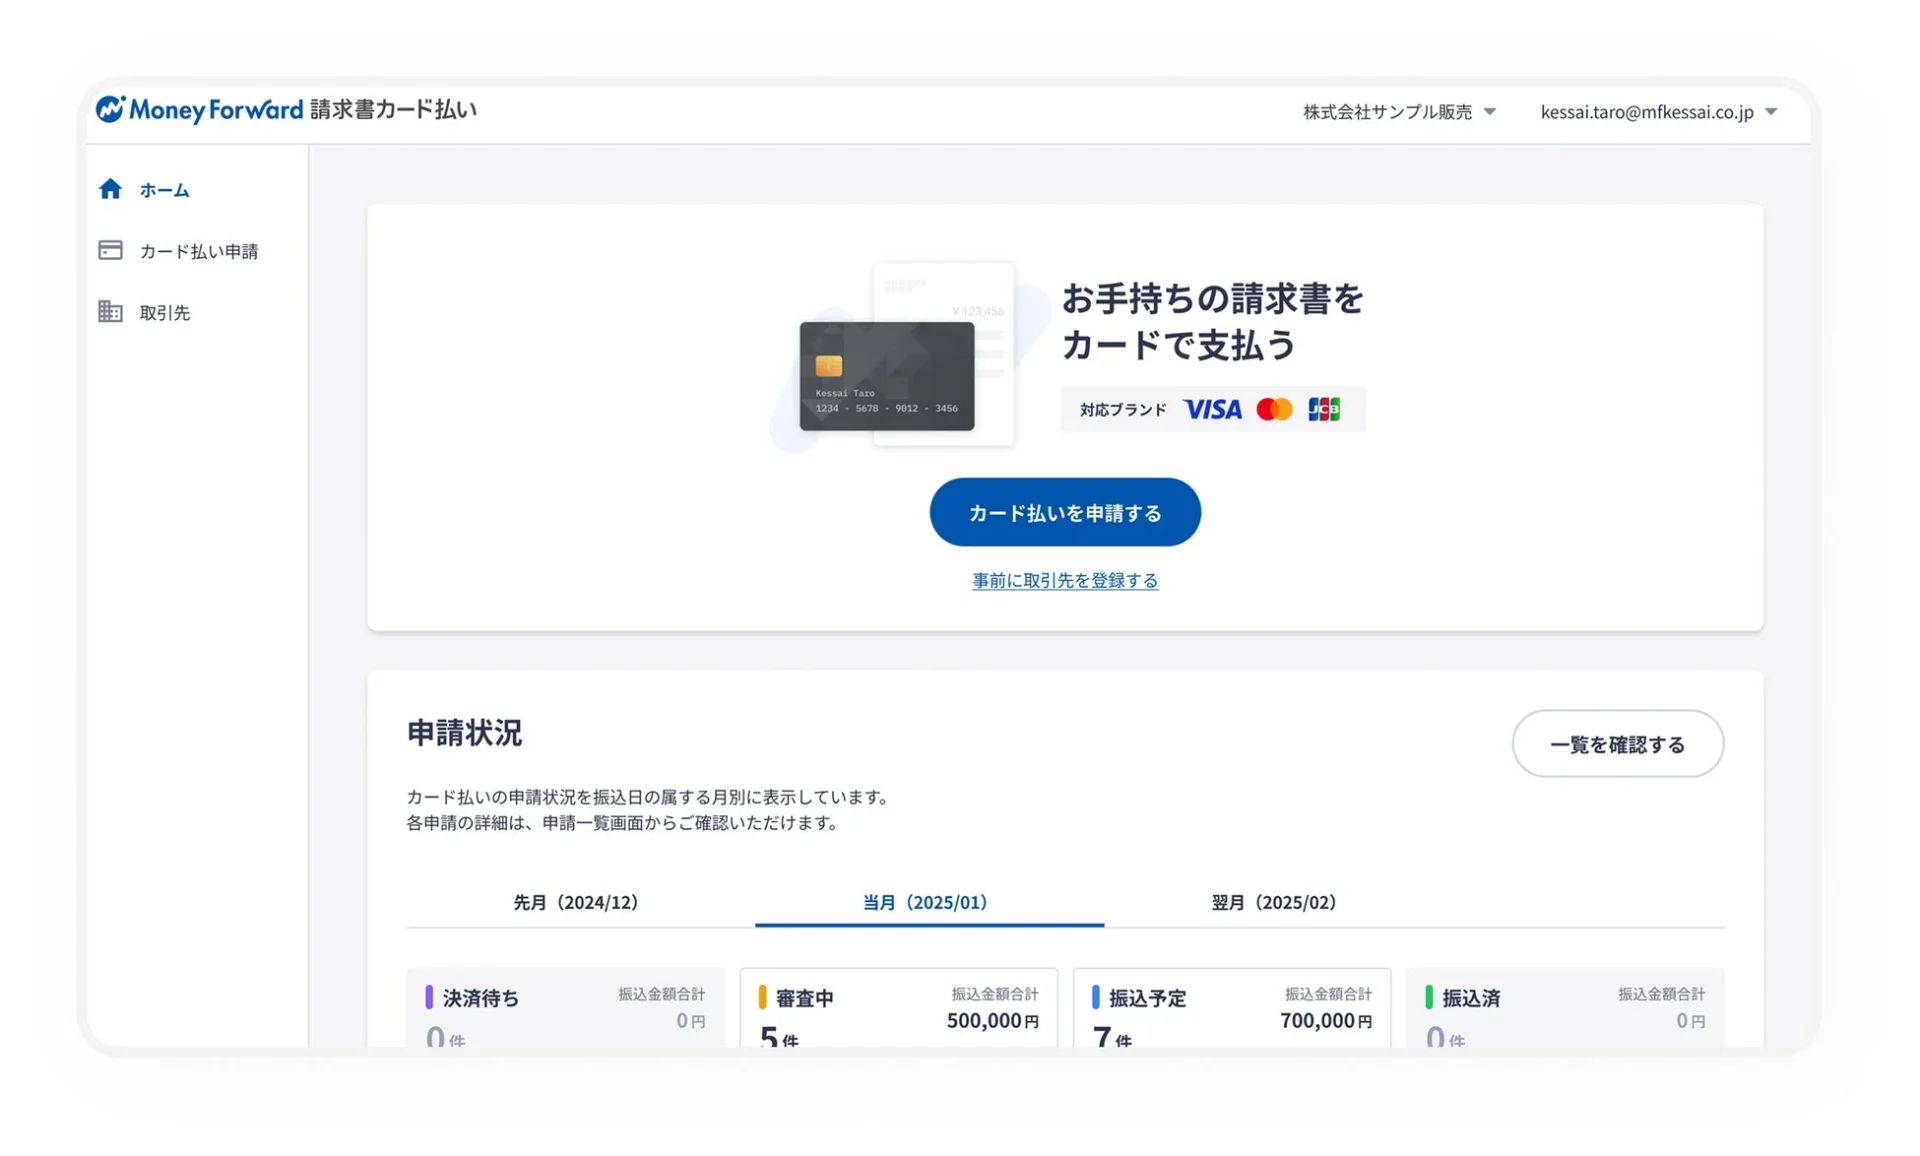Open カード払い申請 via its card icon

[110, 250]
